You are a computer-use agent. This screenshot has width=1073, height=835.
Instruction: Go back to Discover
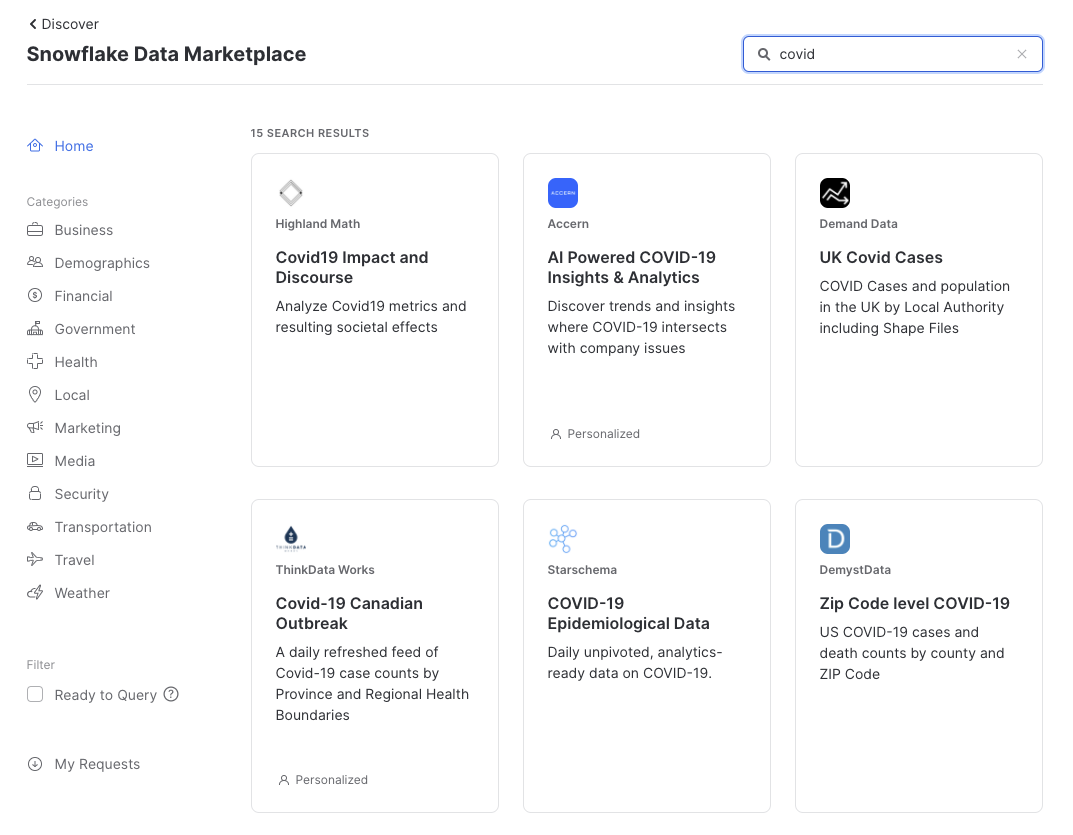point(63,24)
